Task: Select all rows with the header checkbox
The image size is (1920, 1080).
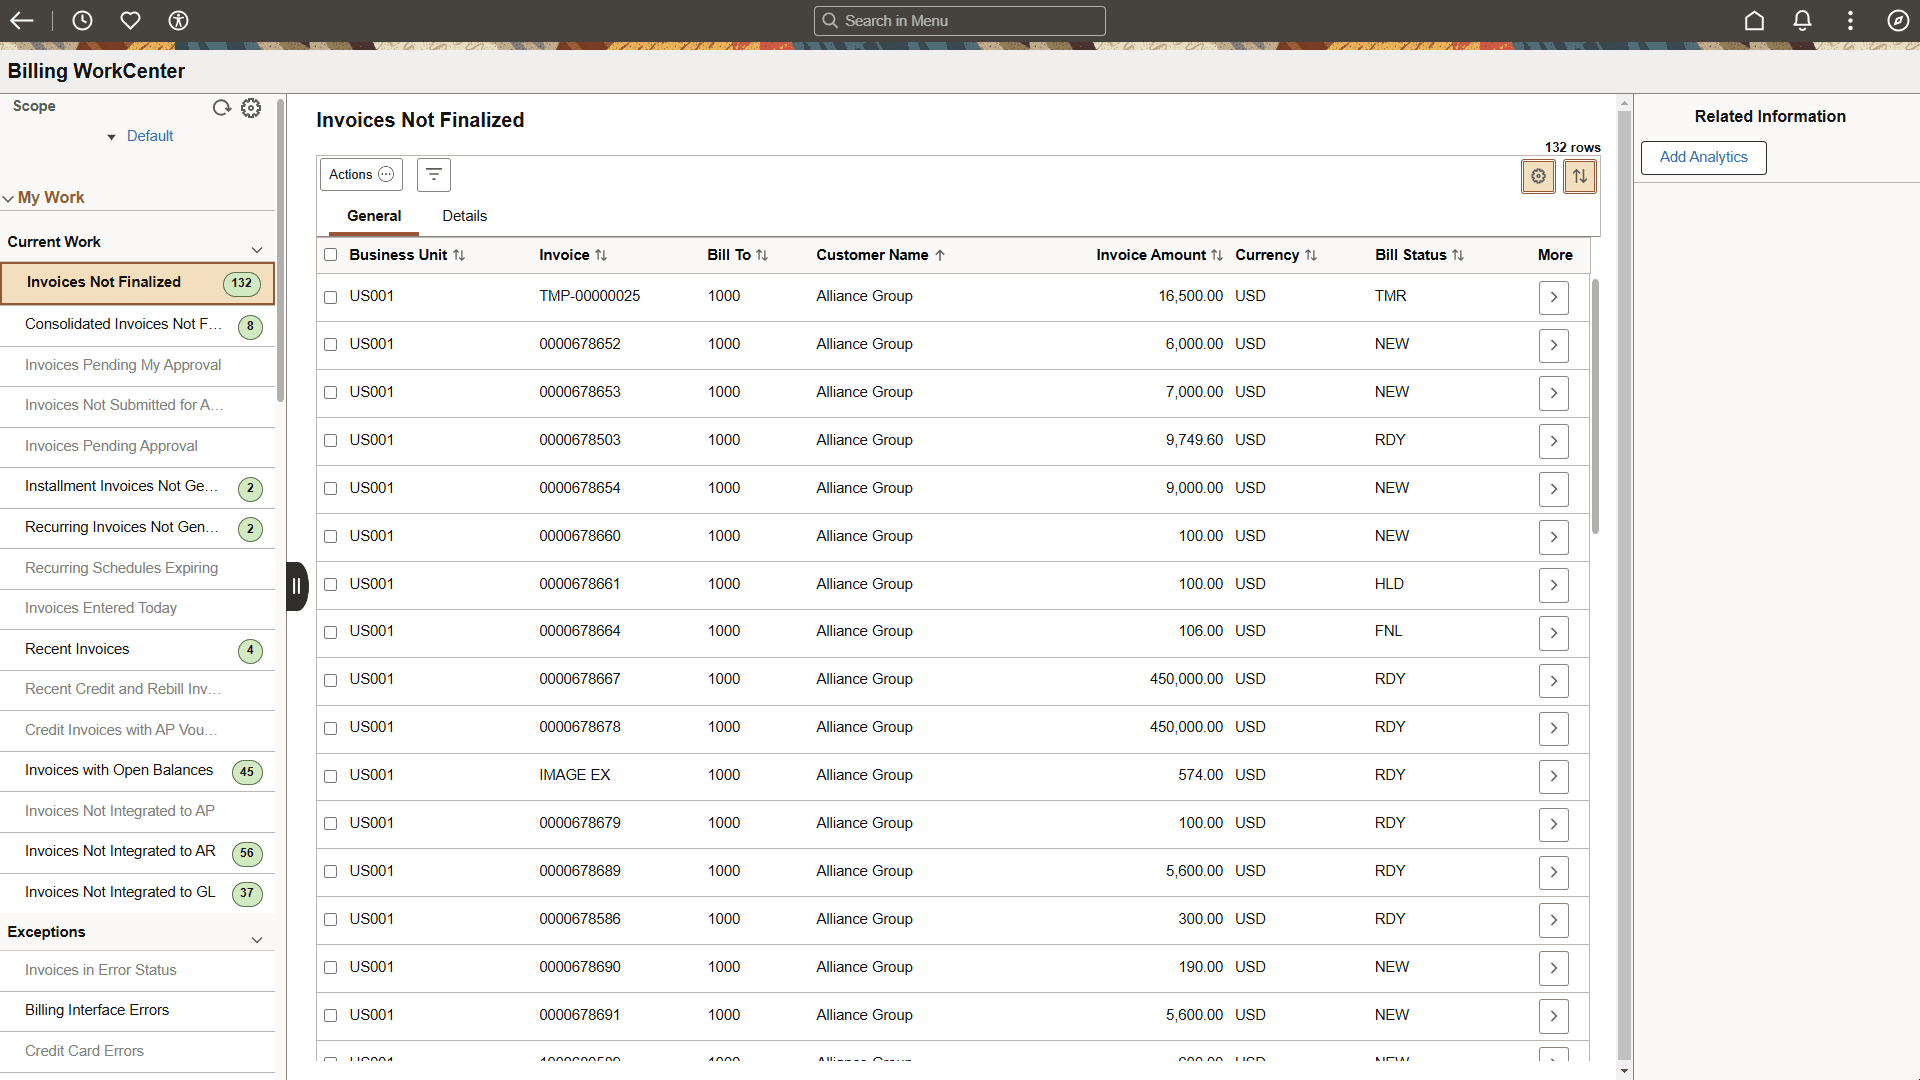Action: 330,255
